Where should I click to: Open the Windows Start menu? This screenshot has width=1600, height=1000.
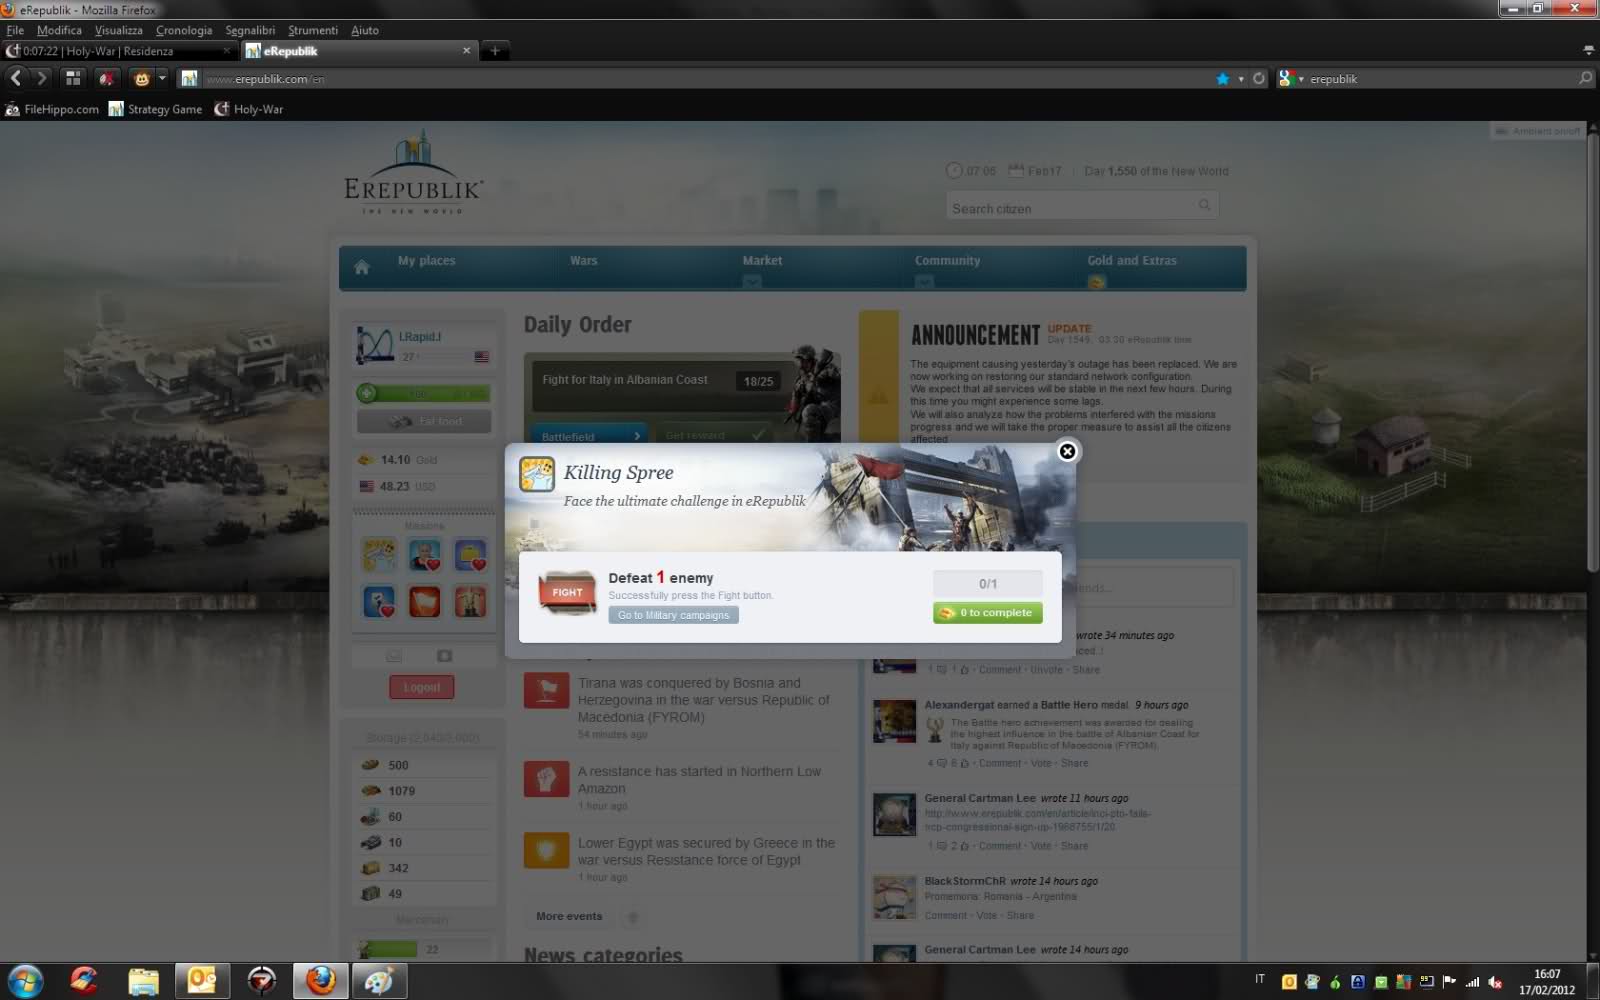pos(25,981)
